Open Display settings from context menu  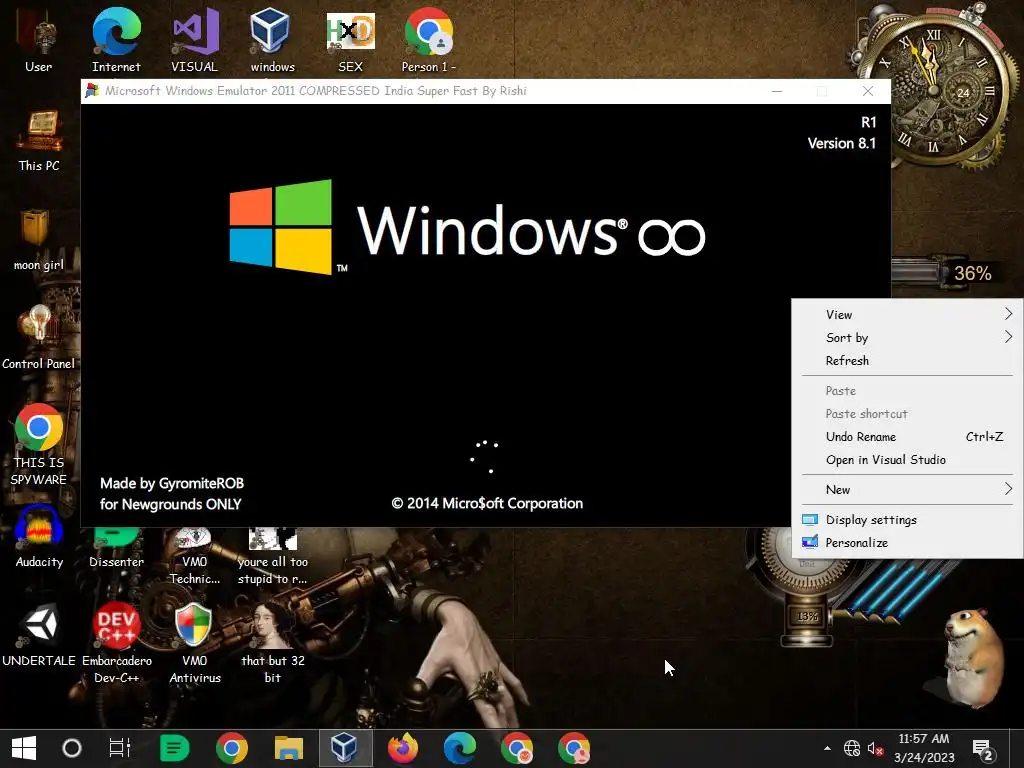pos(908,520)
